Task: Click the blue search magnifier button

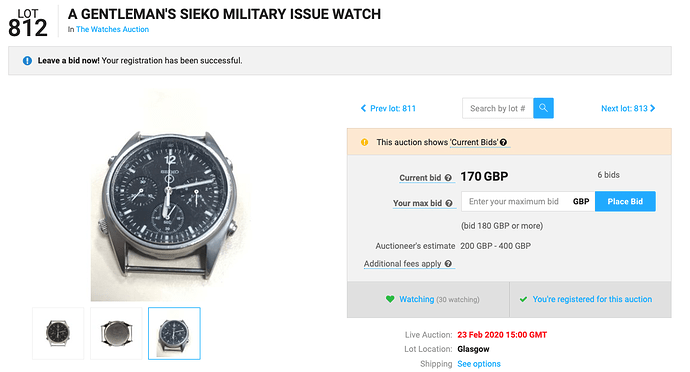Action: click(x=543, y=108)
